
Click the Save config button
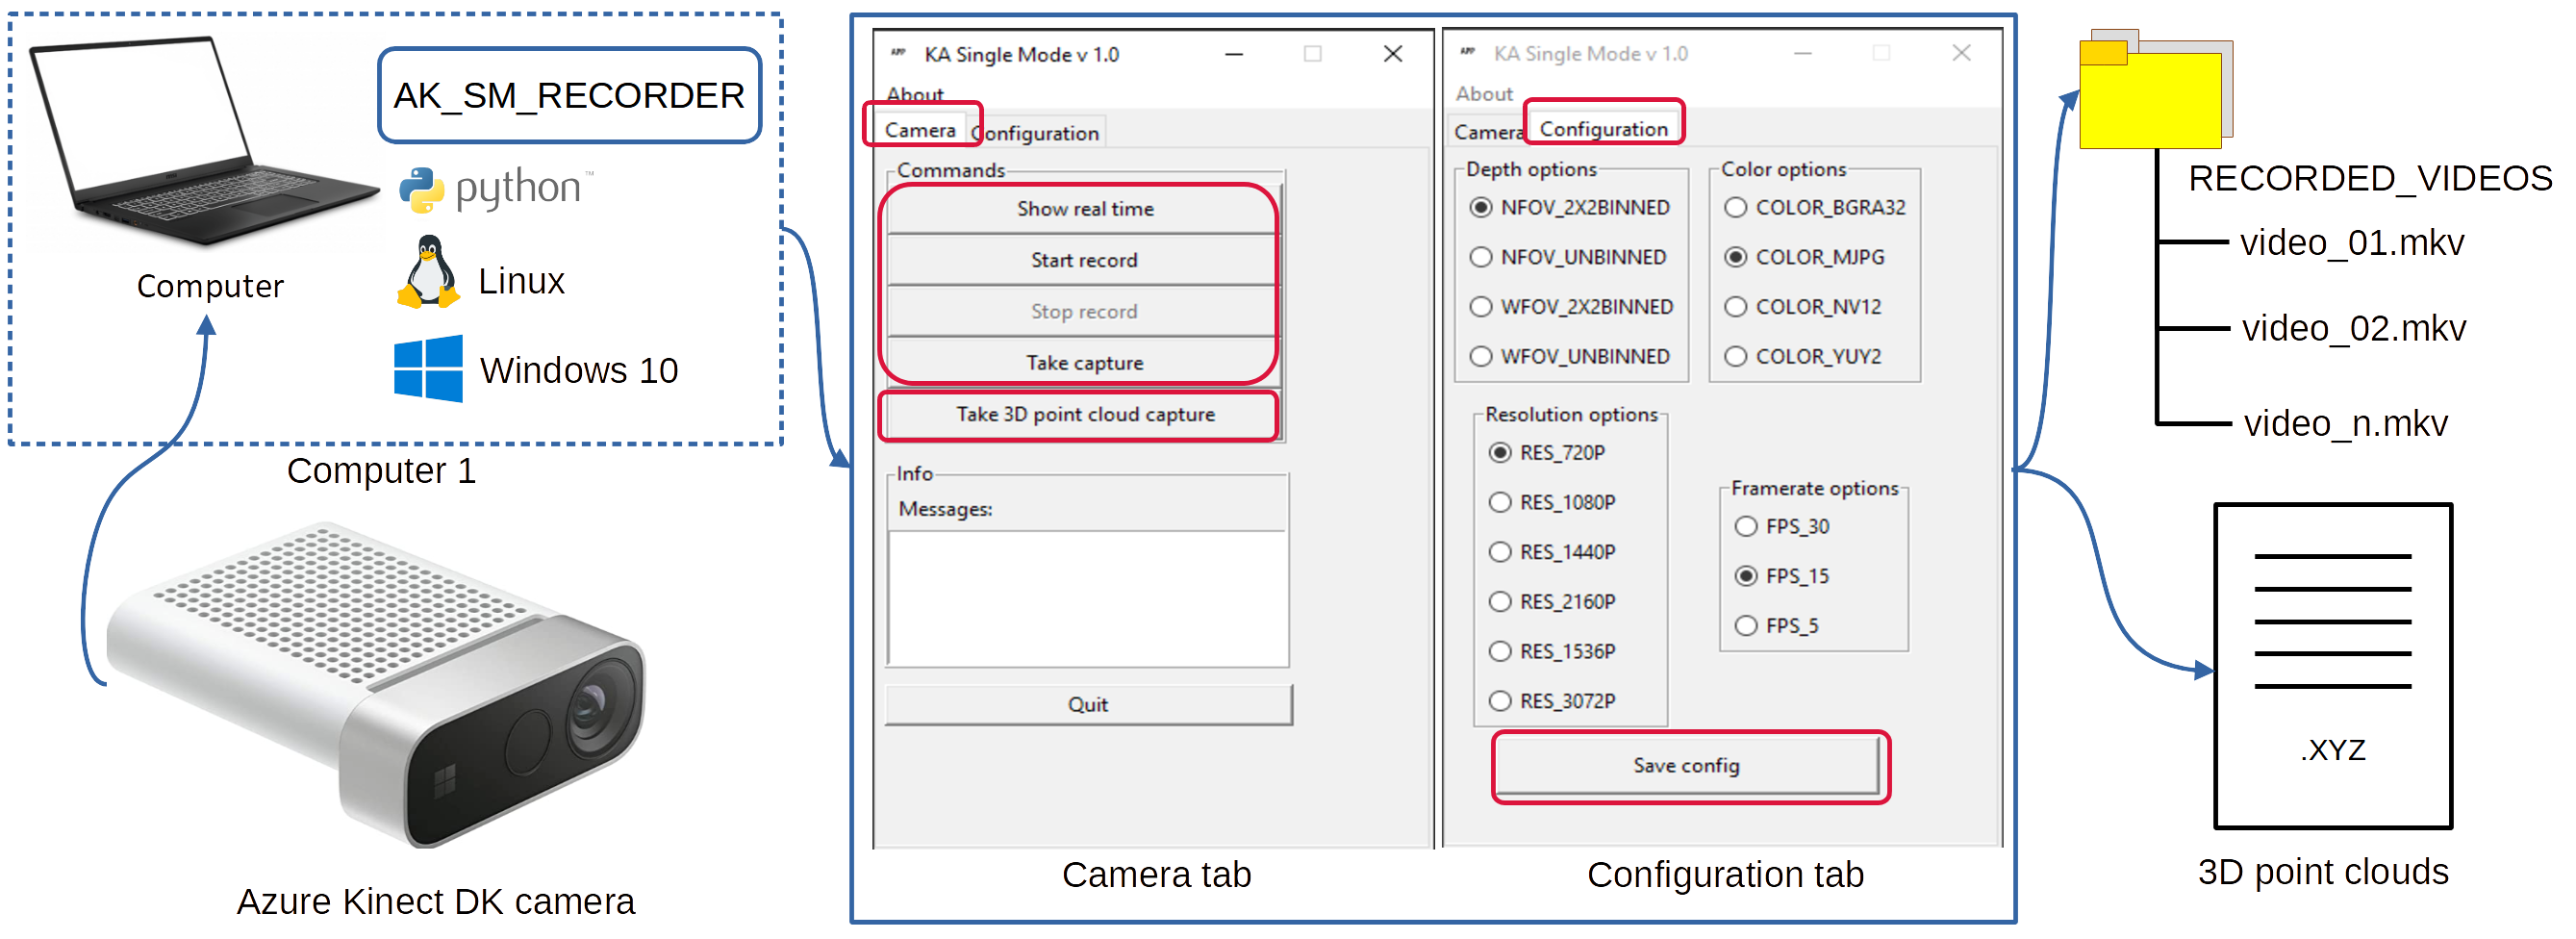(x=1687, y=765)
